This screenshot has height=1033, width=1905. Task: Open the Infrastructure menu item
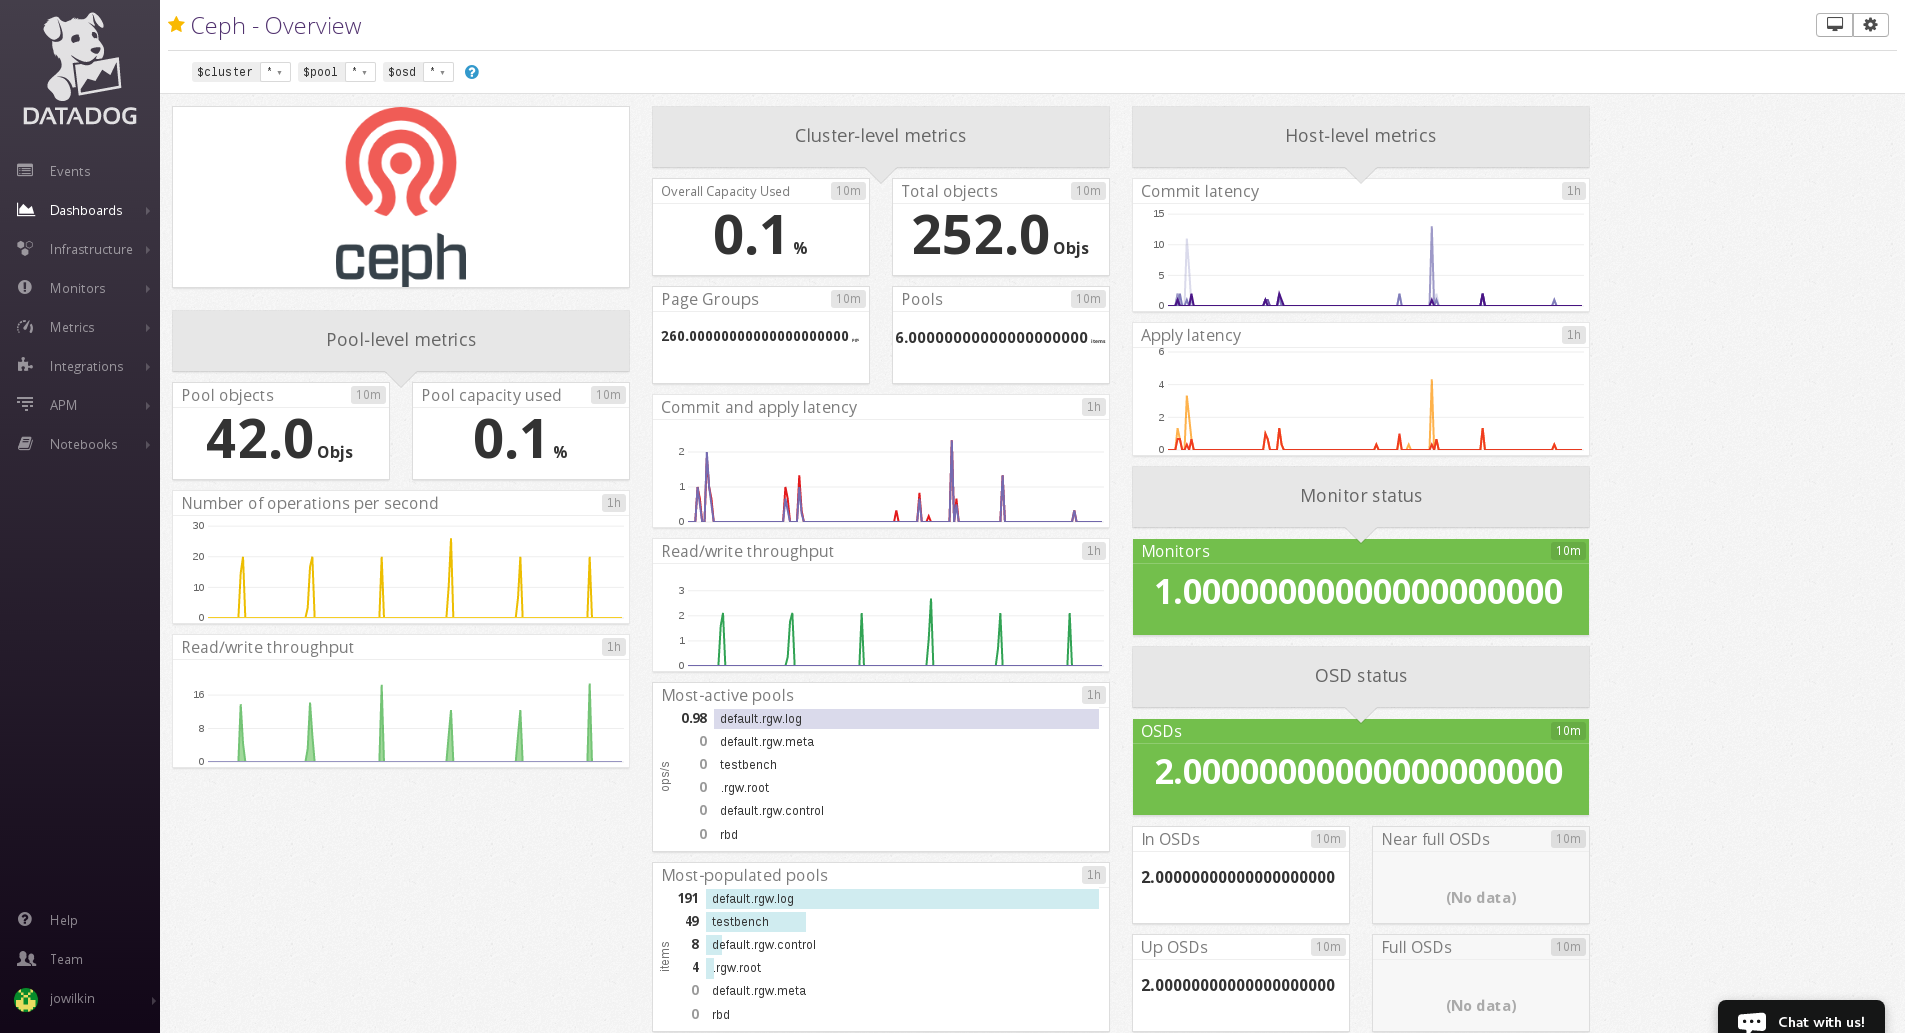91,249
